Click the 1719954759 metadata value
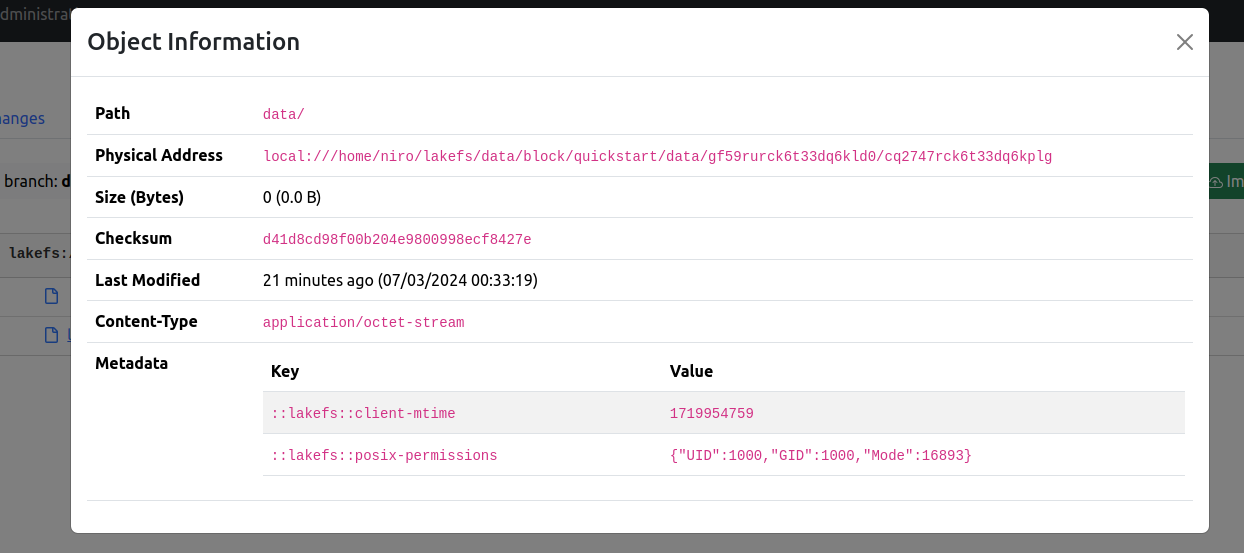1244x553 pixels. (x=711, y=413)
